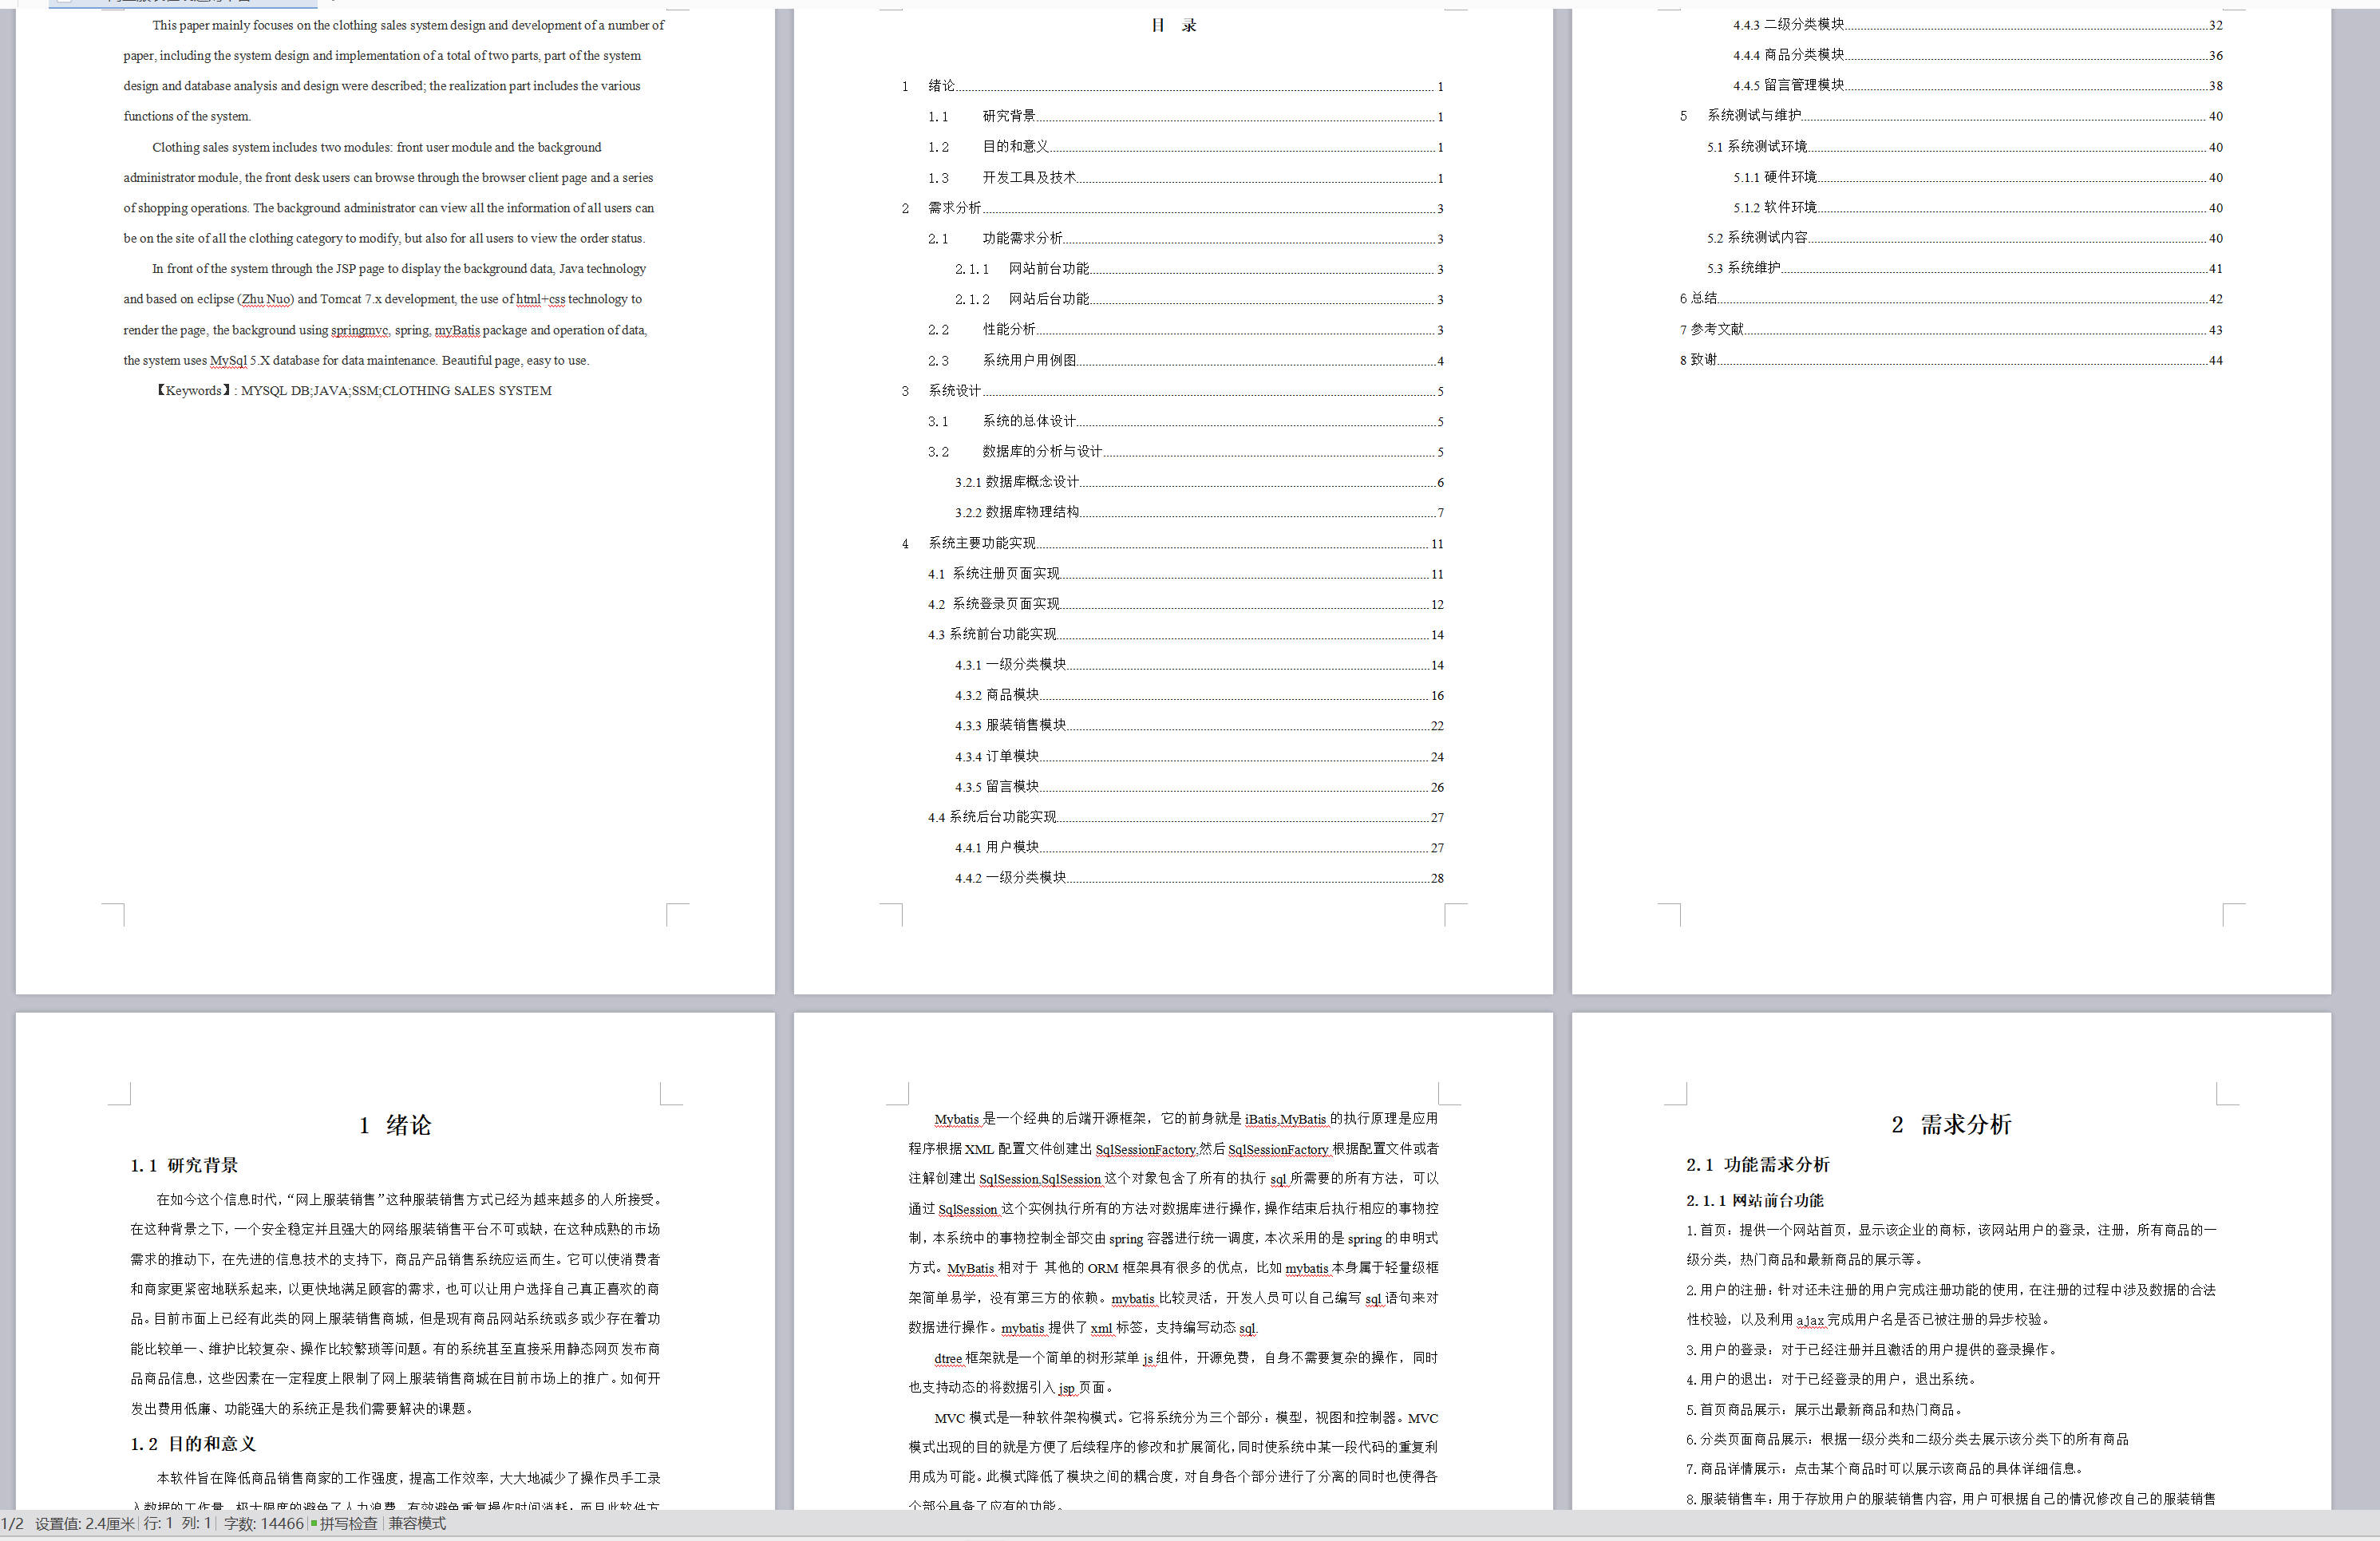The width and height of the screenshot is (2380, 1541).
Task: Click the green dot beside 拼写检查
Action: (x=314, y=1524)
